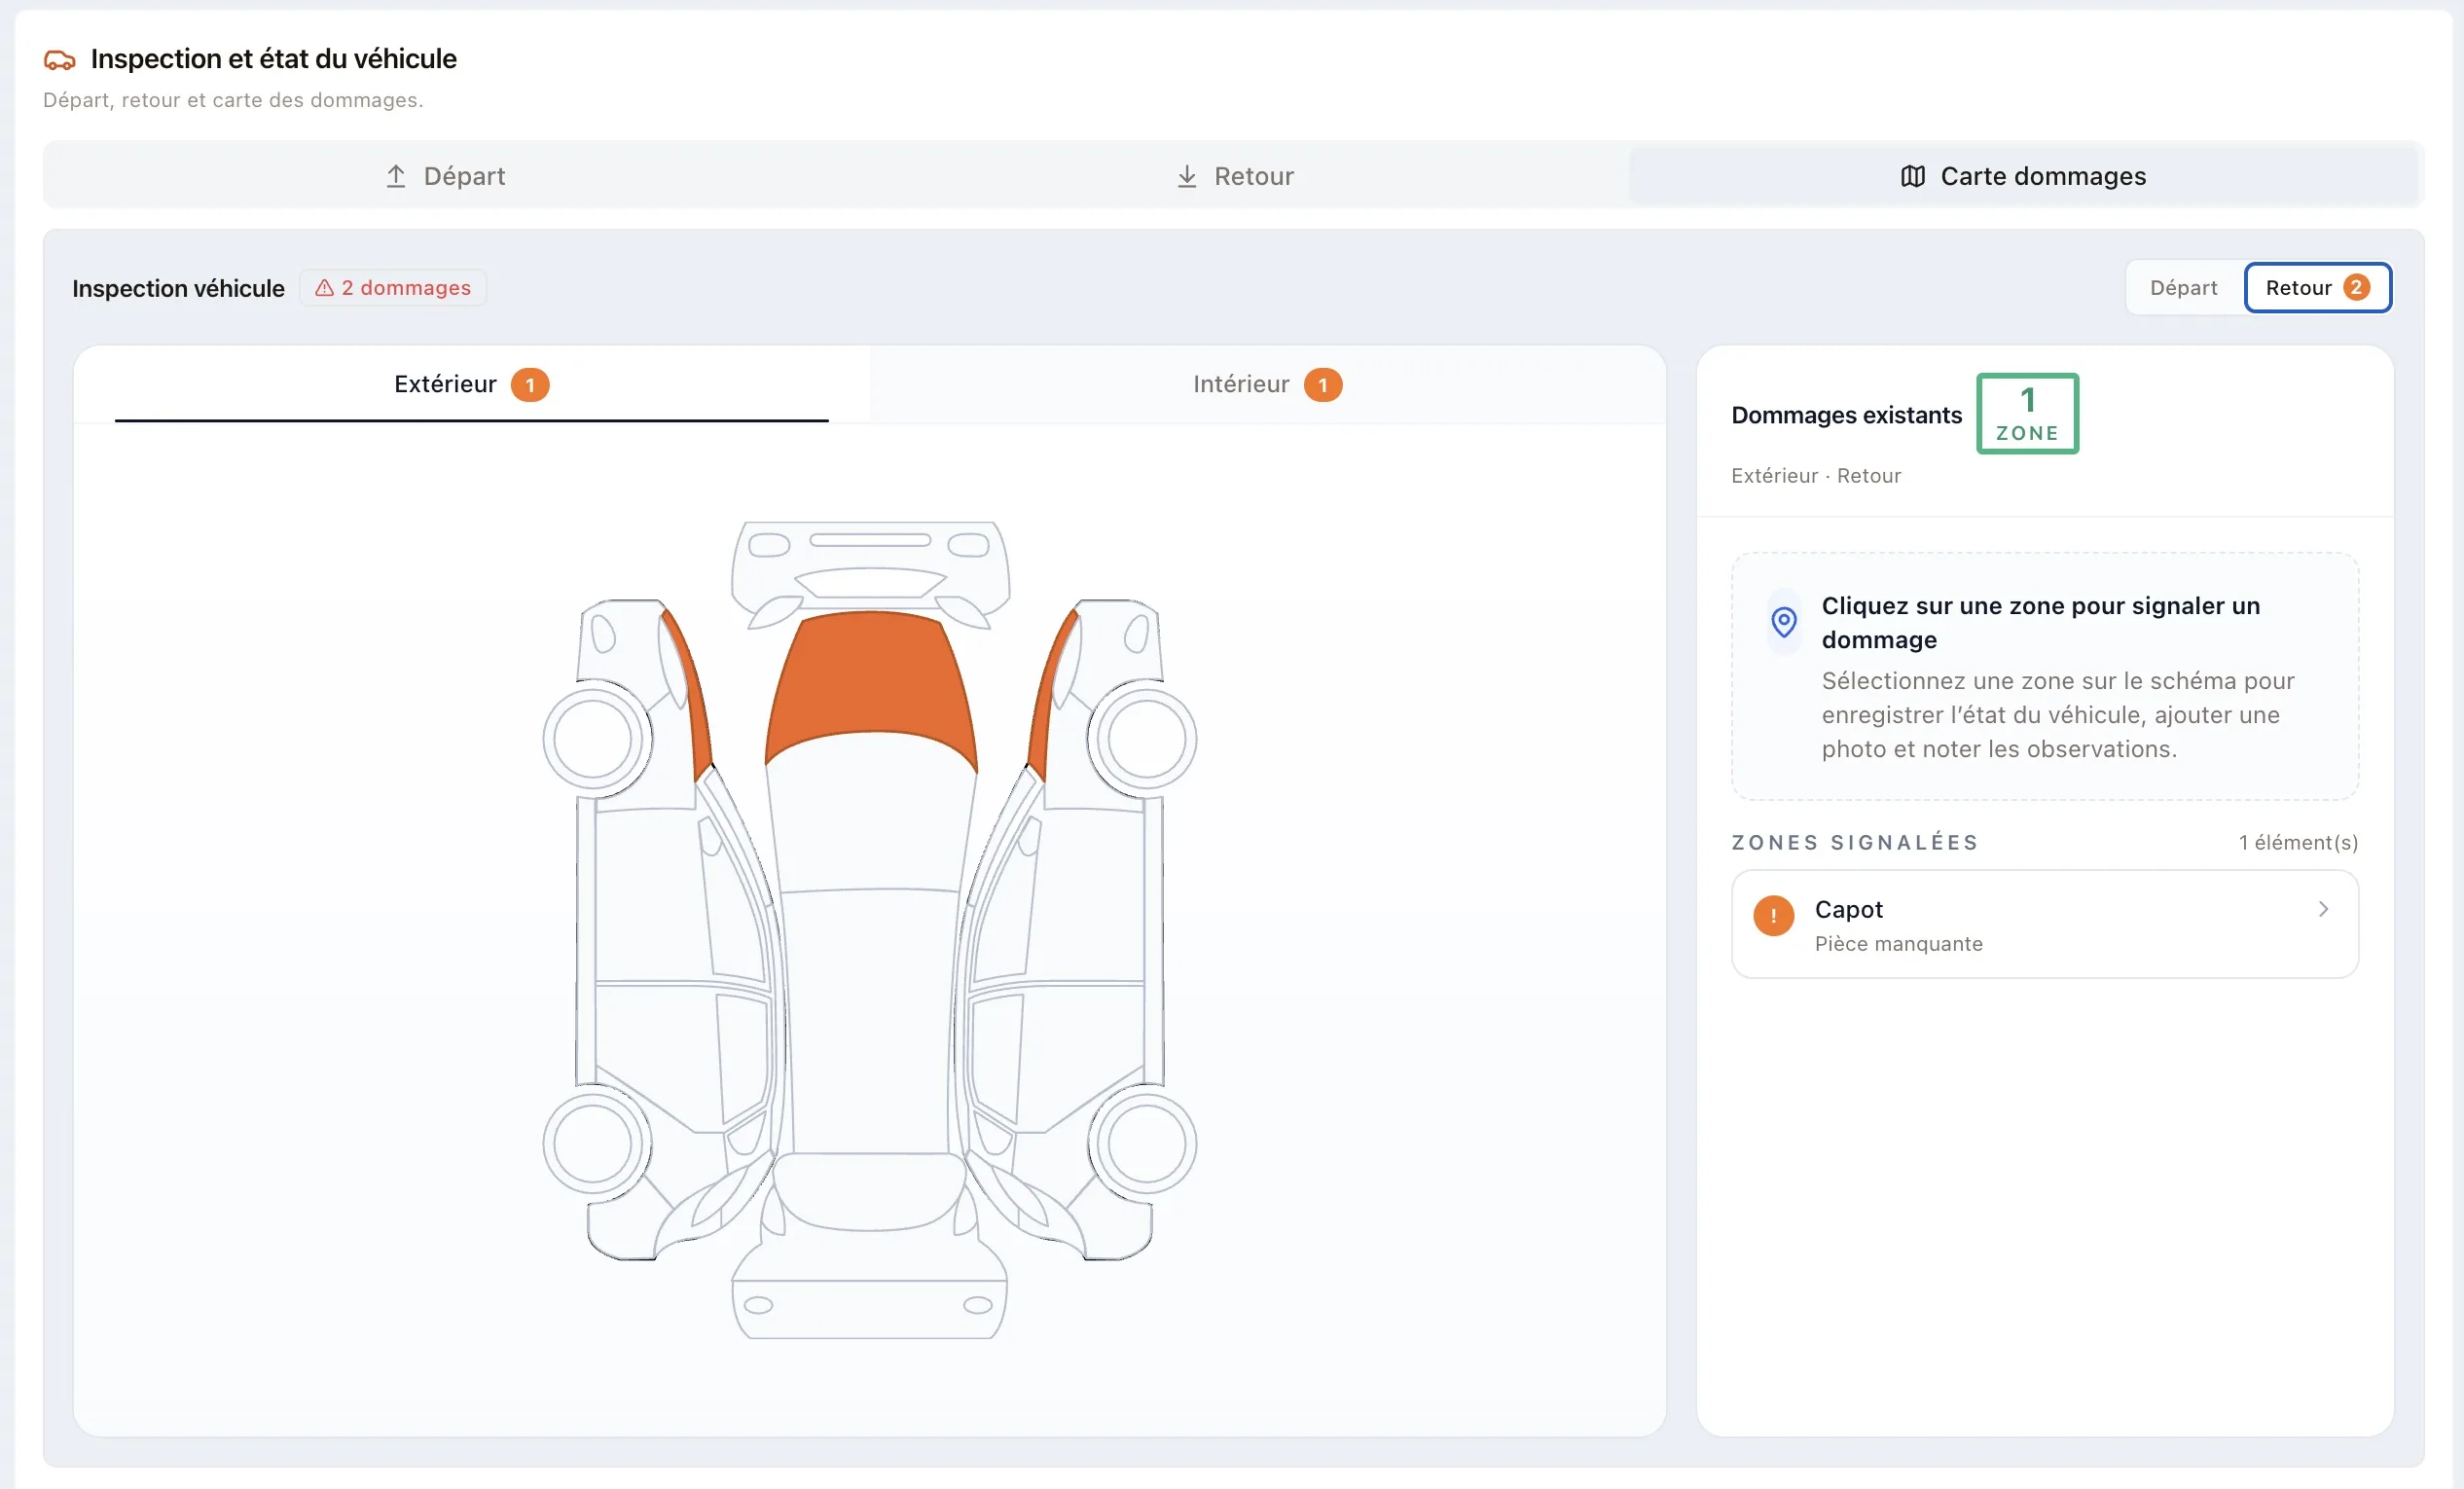Click the orange exclamation icon beside Capot
The height and width of the screenshot is (1489, 2464).
pyautogui.click(x=1773, y=915)
